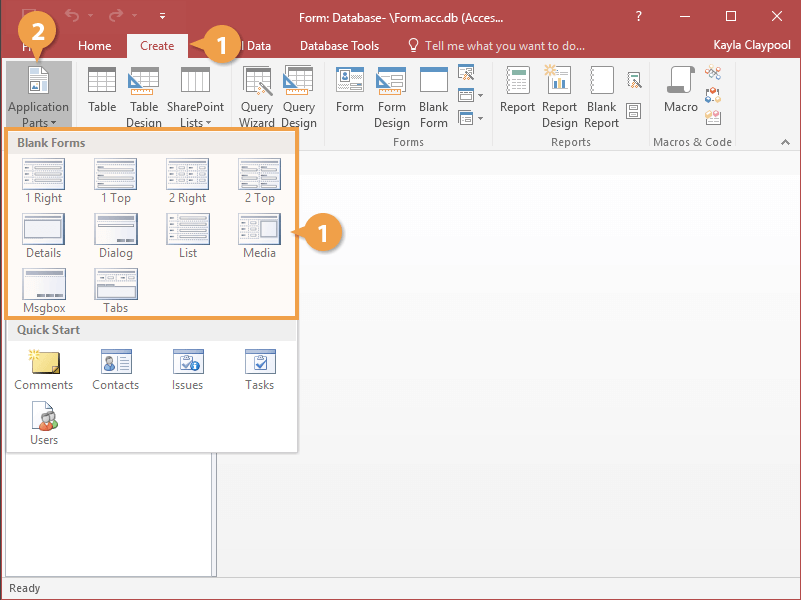This screenshot has height=600, width=801.
Task: Expand the SharePoint Lists dropdown
Action: (195, 100)
